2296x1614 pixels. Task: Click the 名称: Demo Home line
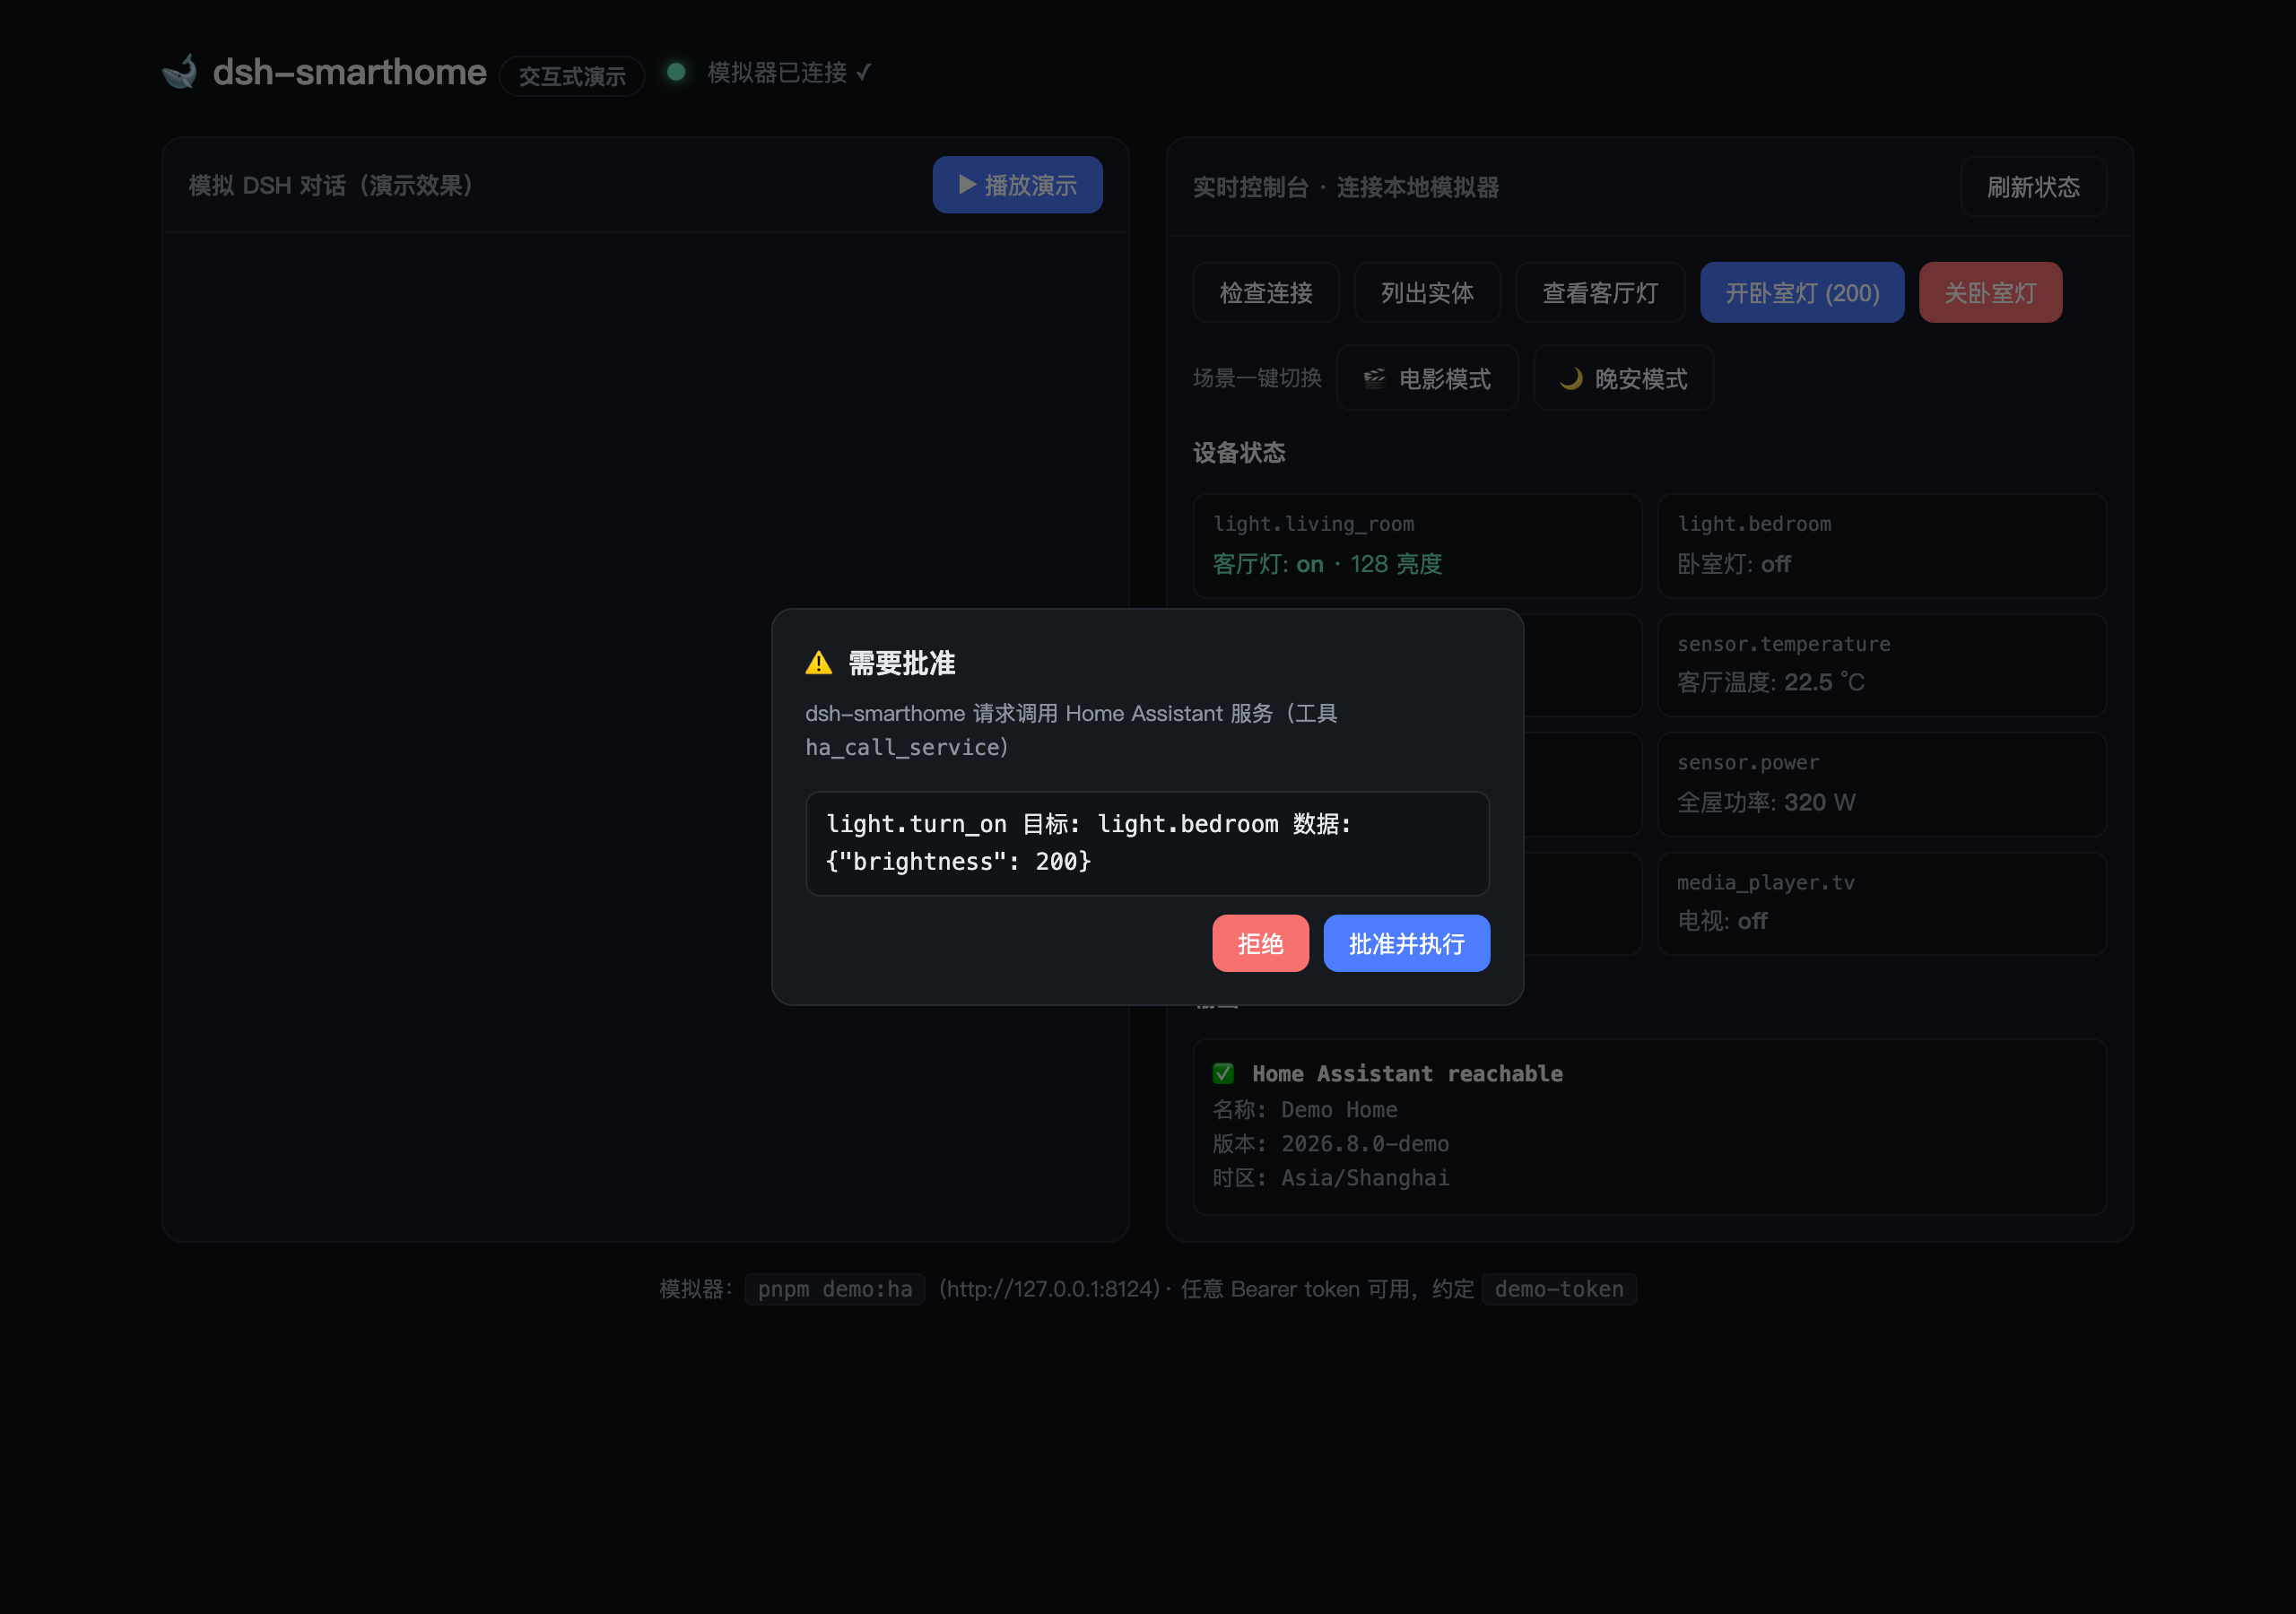pos(1305,1109)
